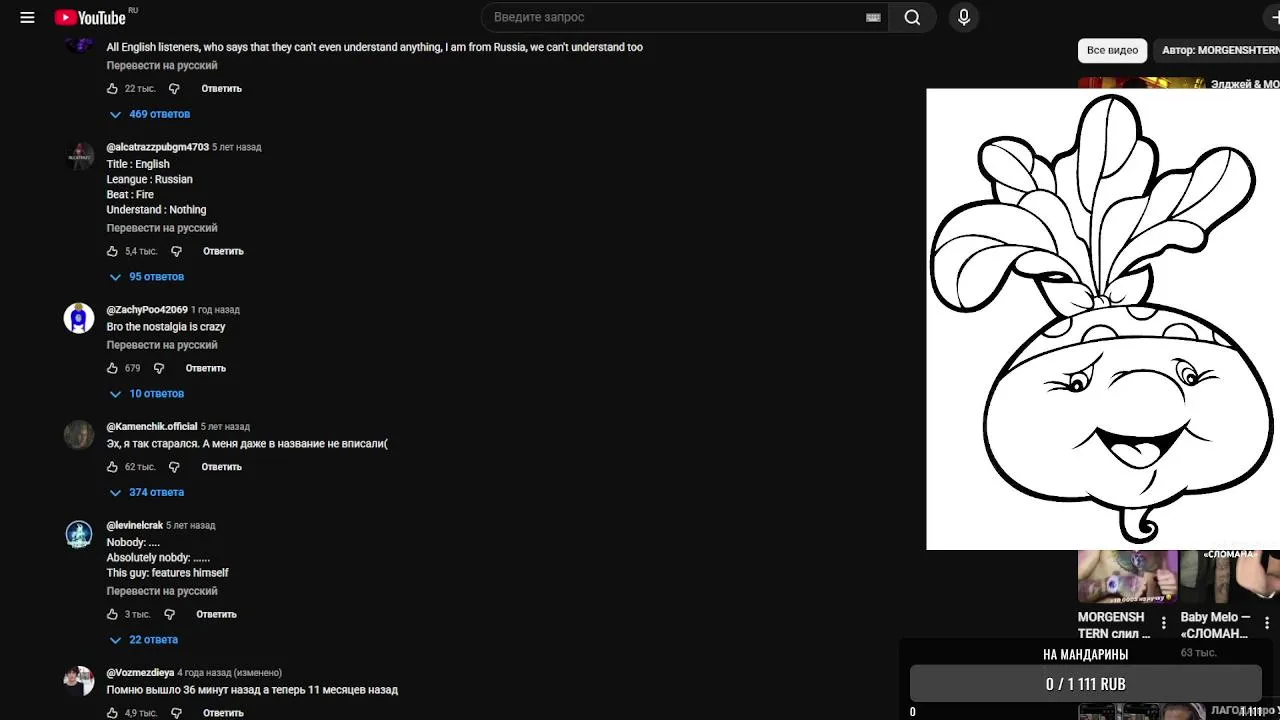Open @Vozmezdieya channel link
The width and height of the screenshot is (1280, 720).
(x=140, y=673)
